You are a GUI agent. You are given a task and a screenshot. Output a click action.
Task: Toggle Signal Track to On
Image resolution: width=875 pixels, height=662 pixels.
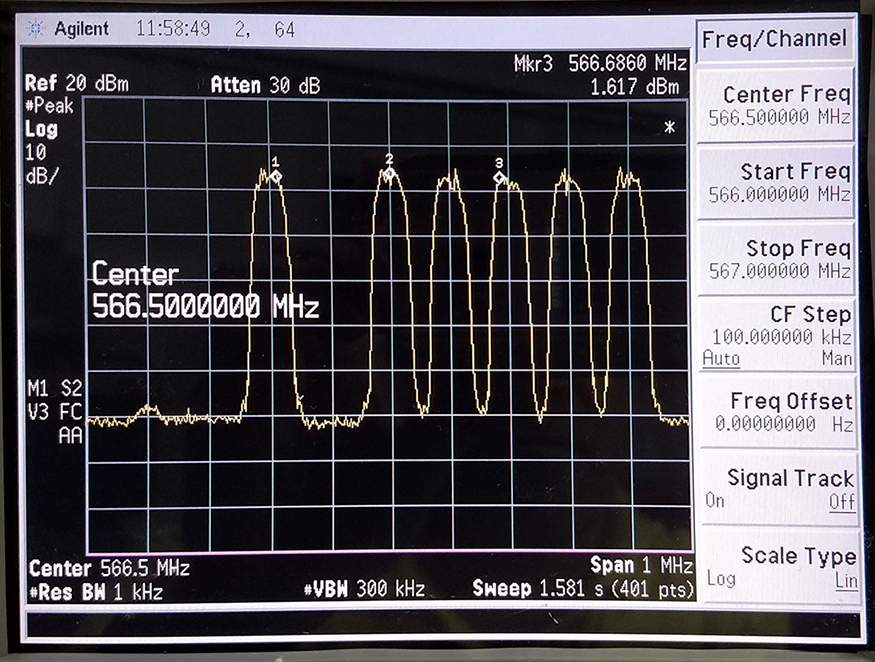715,501
